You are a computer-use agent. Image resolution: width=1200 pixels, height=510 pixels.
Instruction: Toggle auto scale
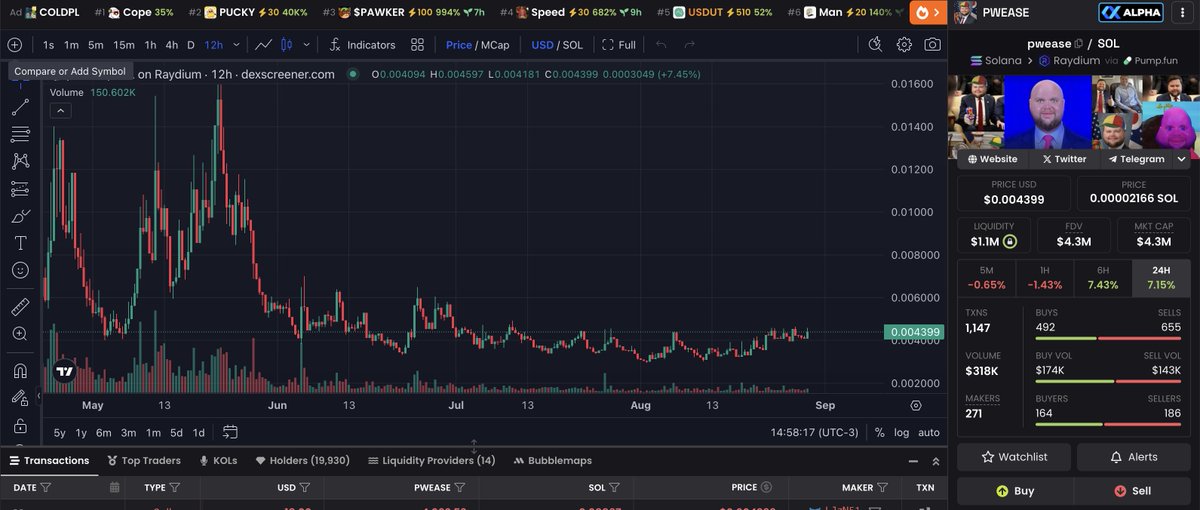pyautogui.click(x=929, y=432)
